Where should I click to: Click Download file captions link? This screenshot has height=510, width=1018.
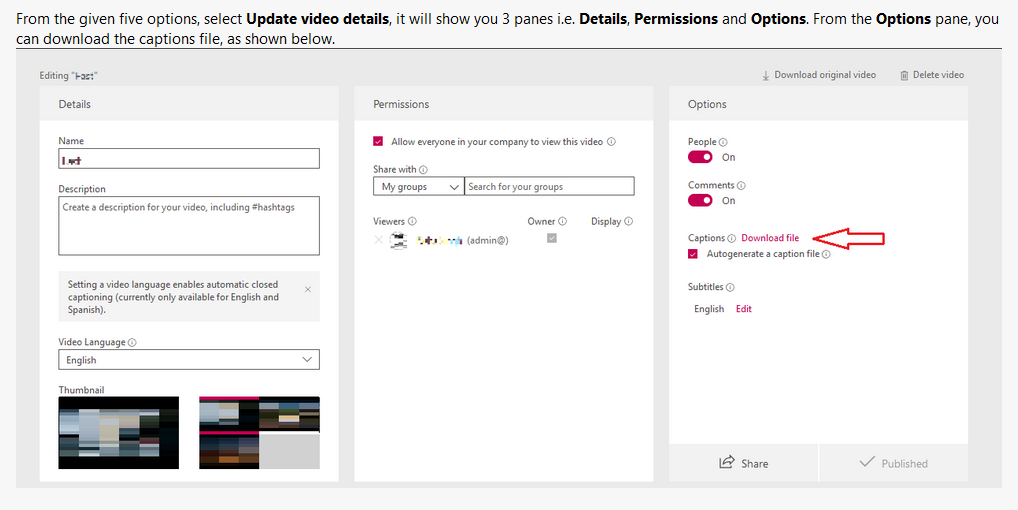[770, 238]
